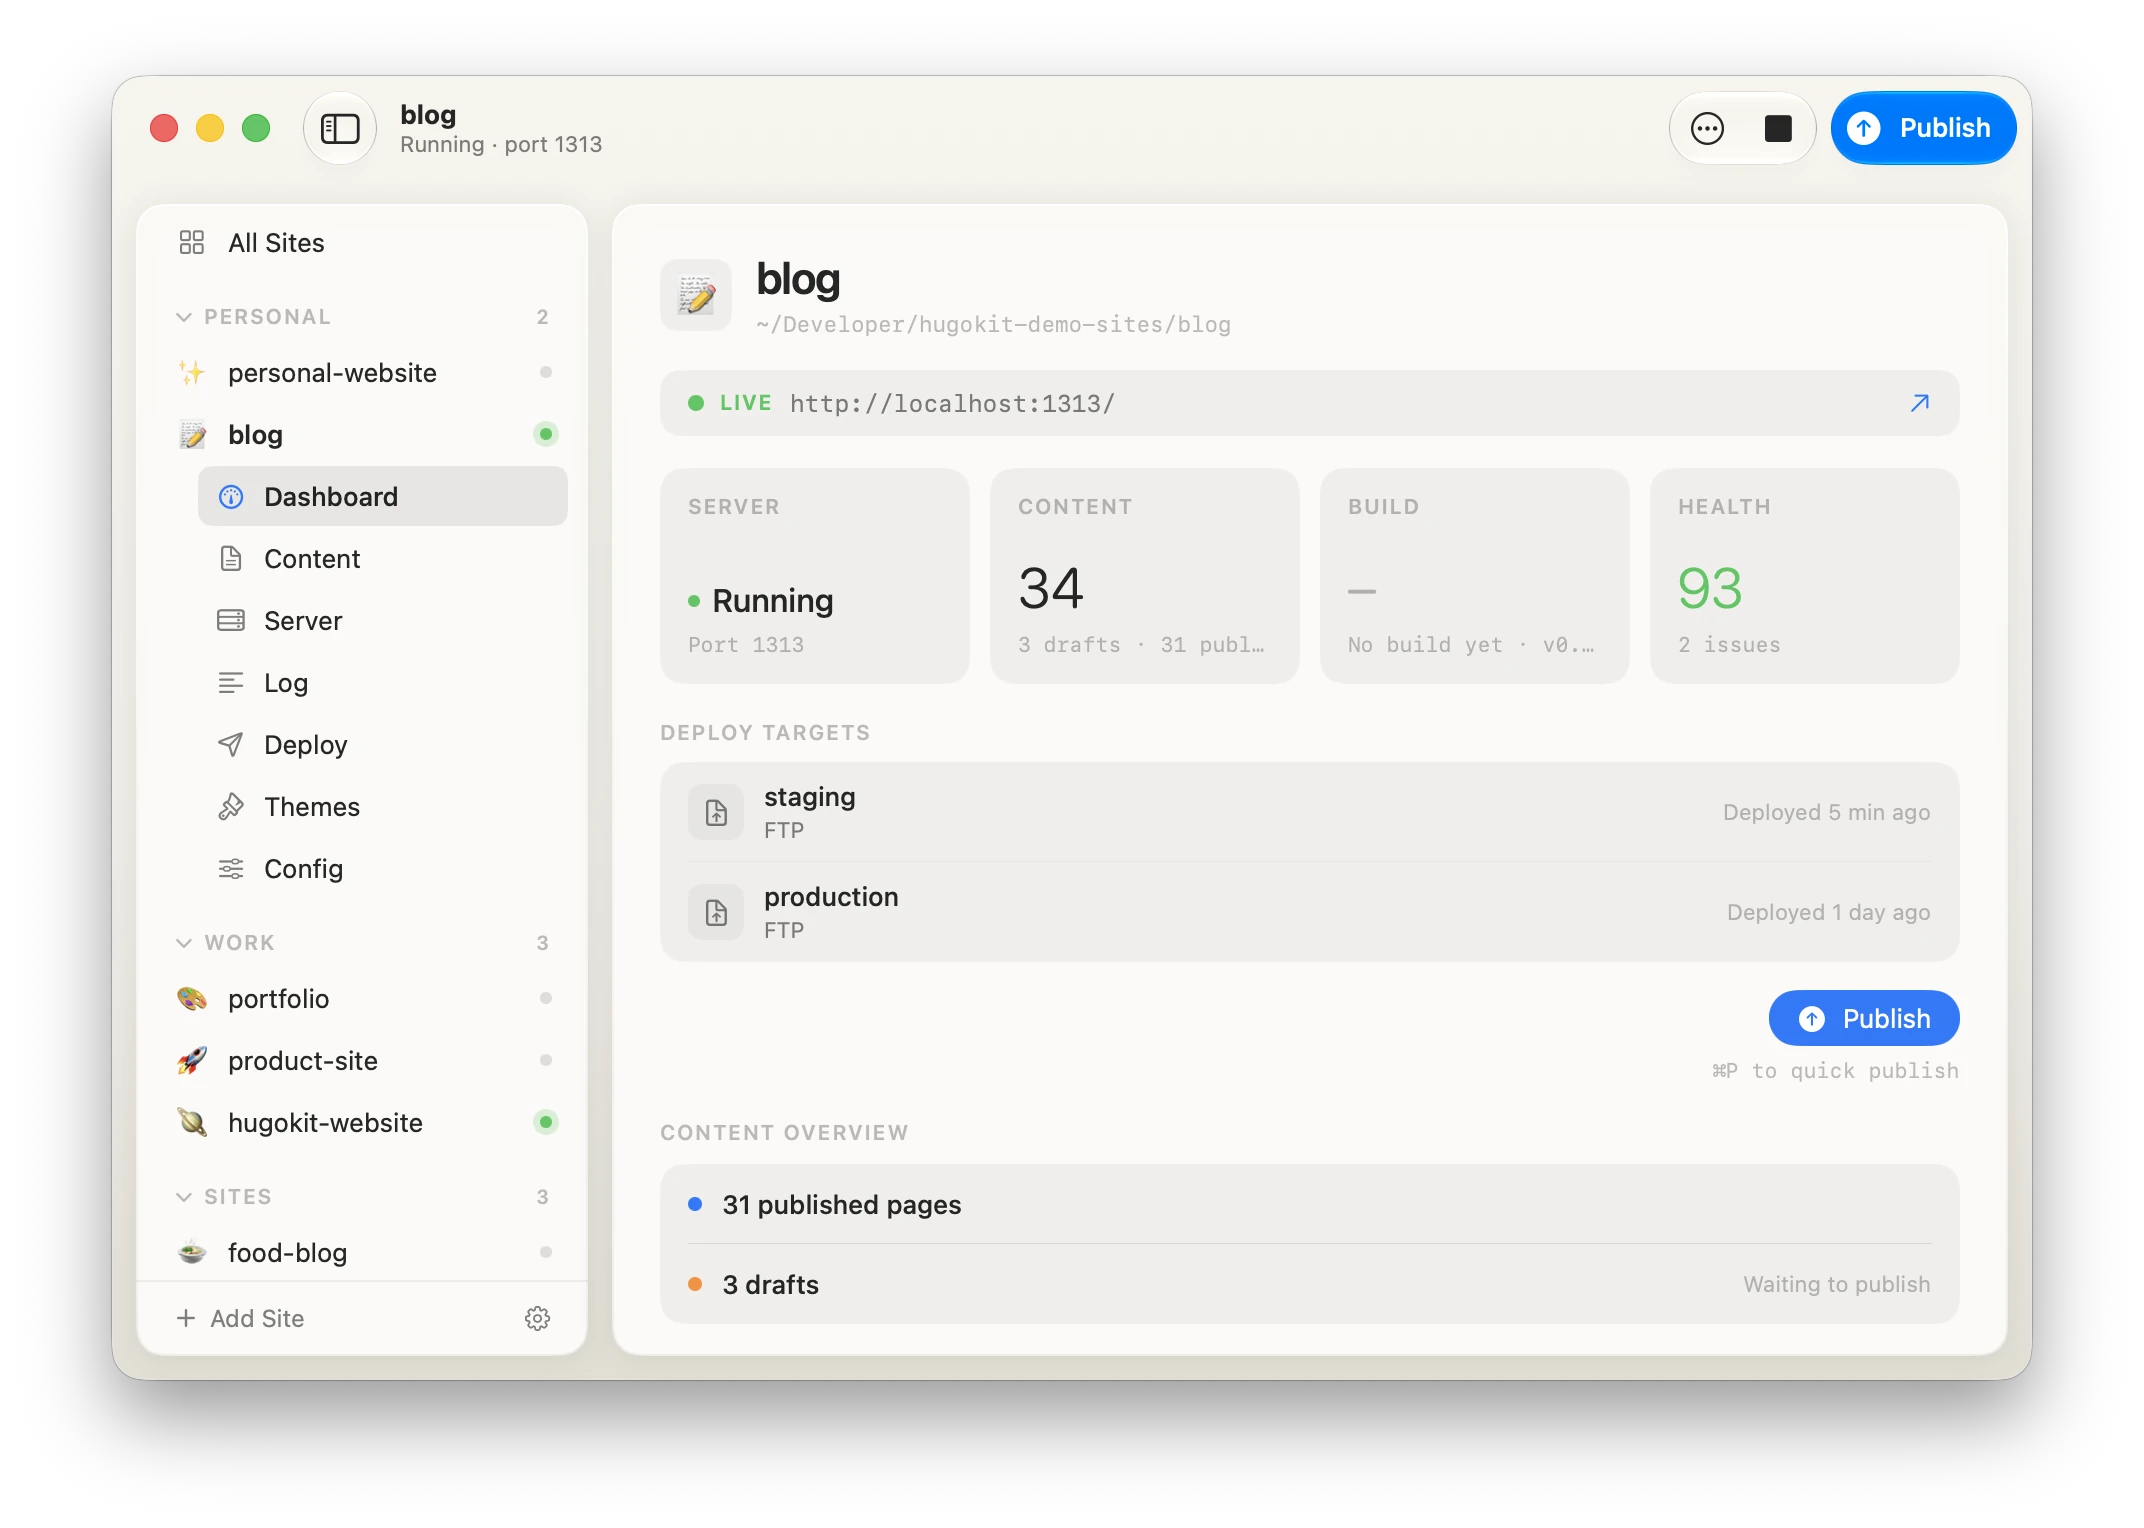This screenshot has height=1528, width=2144.
Task: Click the food-blog bowl icon
Action: (x=192, y=1253)
